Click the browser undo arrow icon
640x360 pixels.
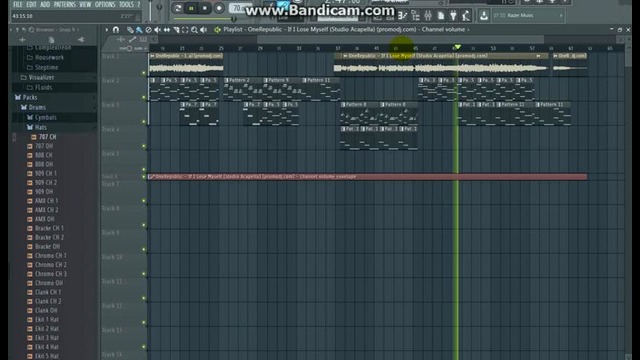point(24,30)
